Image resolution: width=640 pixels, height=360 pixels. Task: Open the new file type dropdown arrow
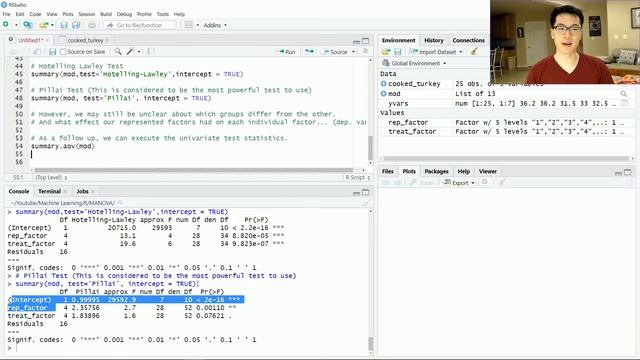pos(16,25)
